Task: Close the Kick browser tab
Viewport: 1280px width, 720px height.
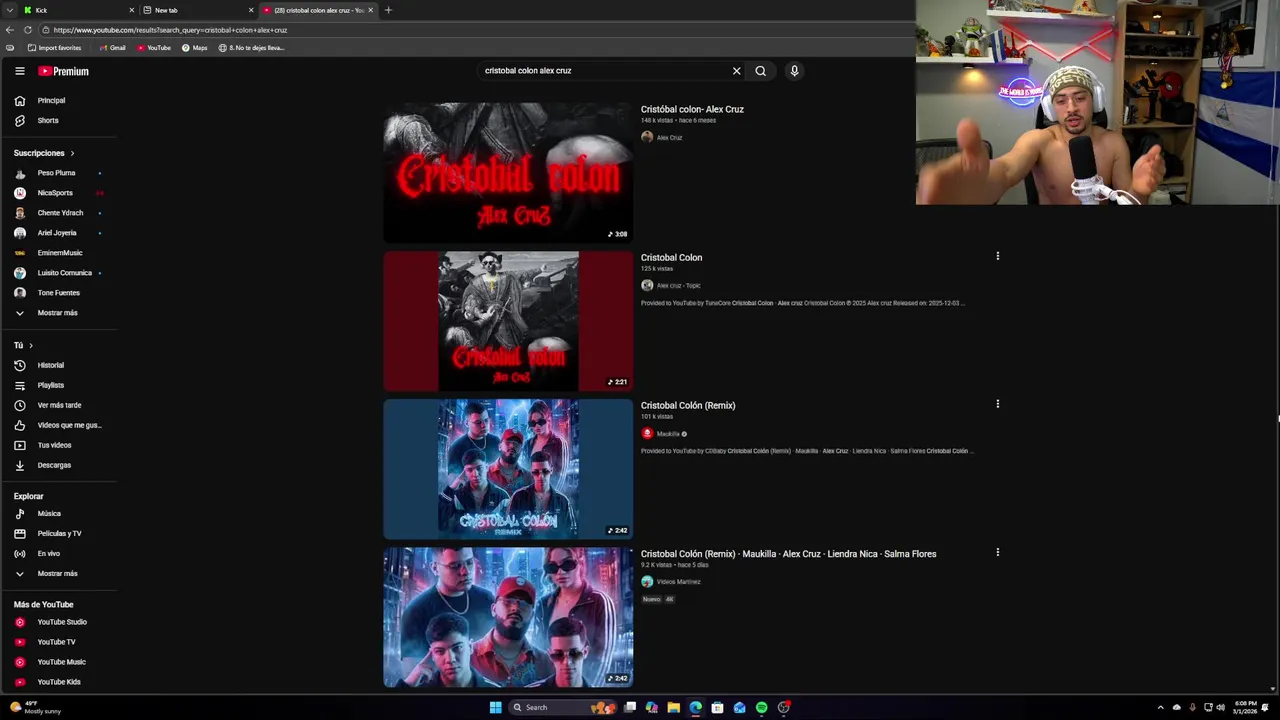Action: tap(131, 10)
